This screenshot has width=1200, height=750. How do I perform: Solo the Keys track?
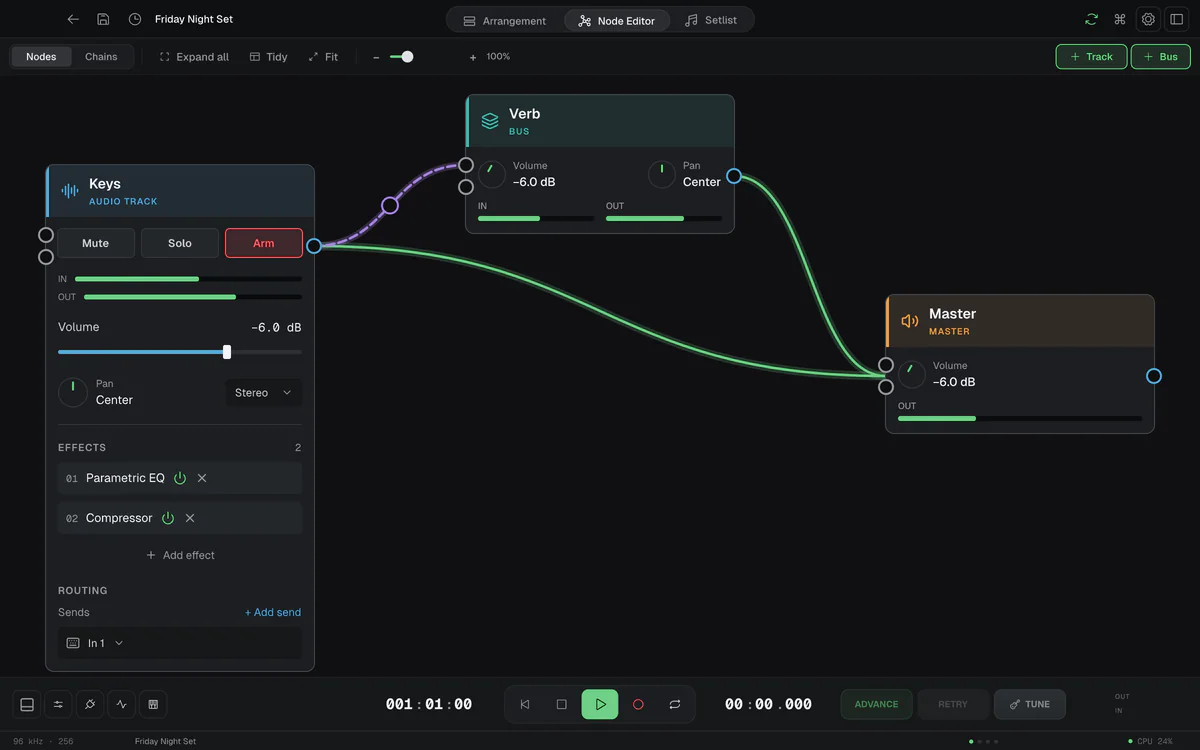coord(180,243)
